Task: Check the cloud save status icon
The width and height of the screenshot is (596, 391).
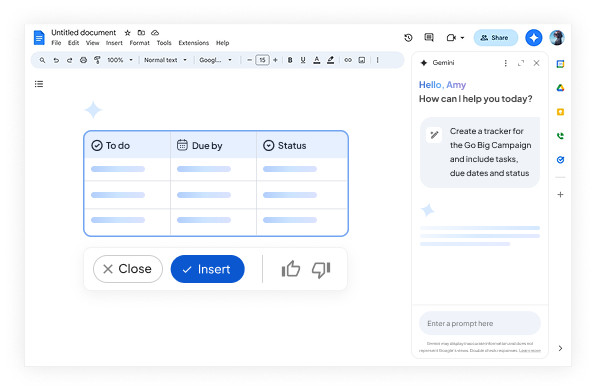Action: (x=155, y=33)
